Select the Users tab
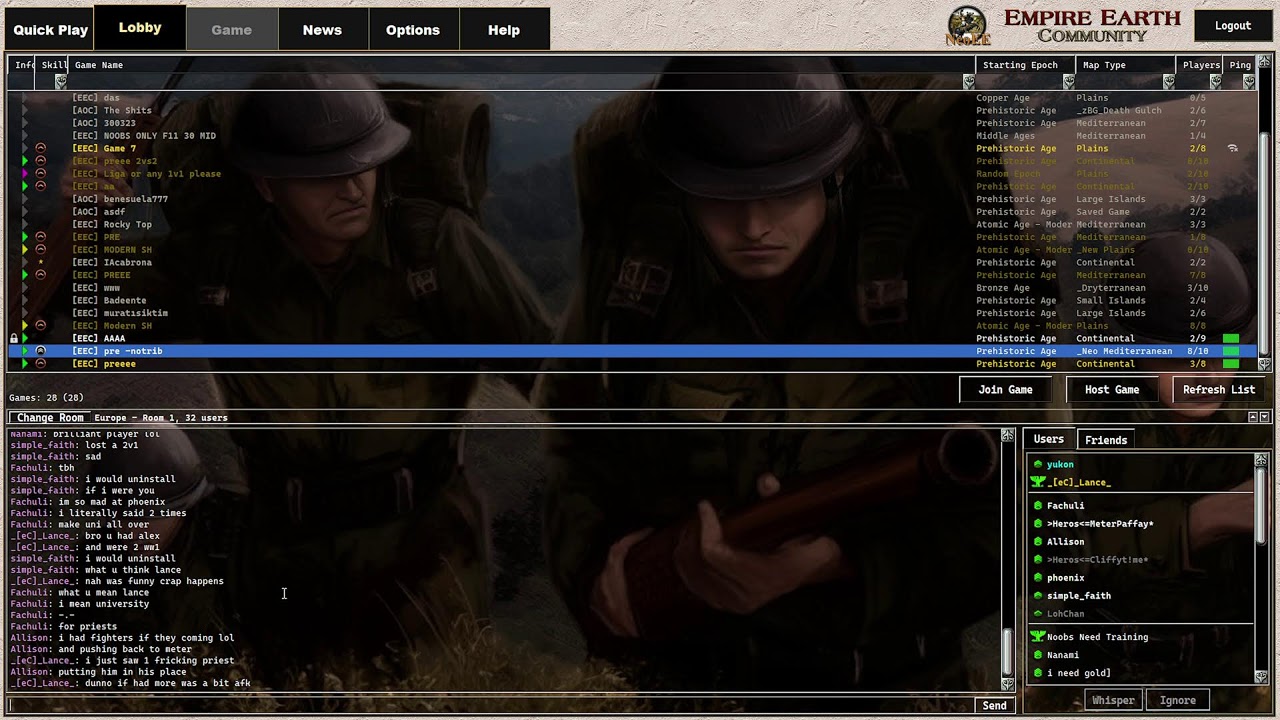The width and height of the screenshot is (1280, 720). 1049,439
